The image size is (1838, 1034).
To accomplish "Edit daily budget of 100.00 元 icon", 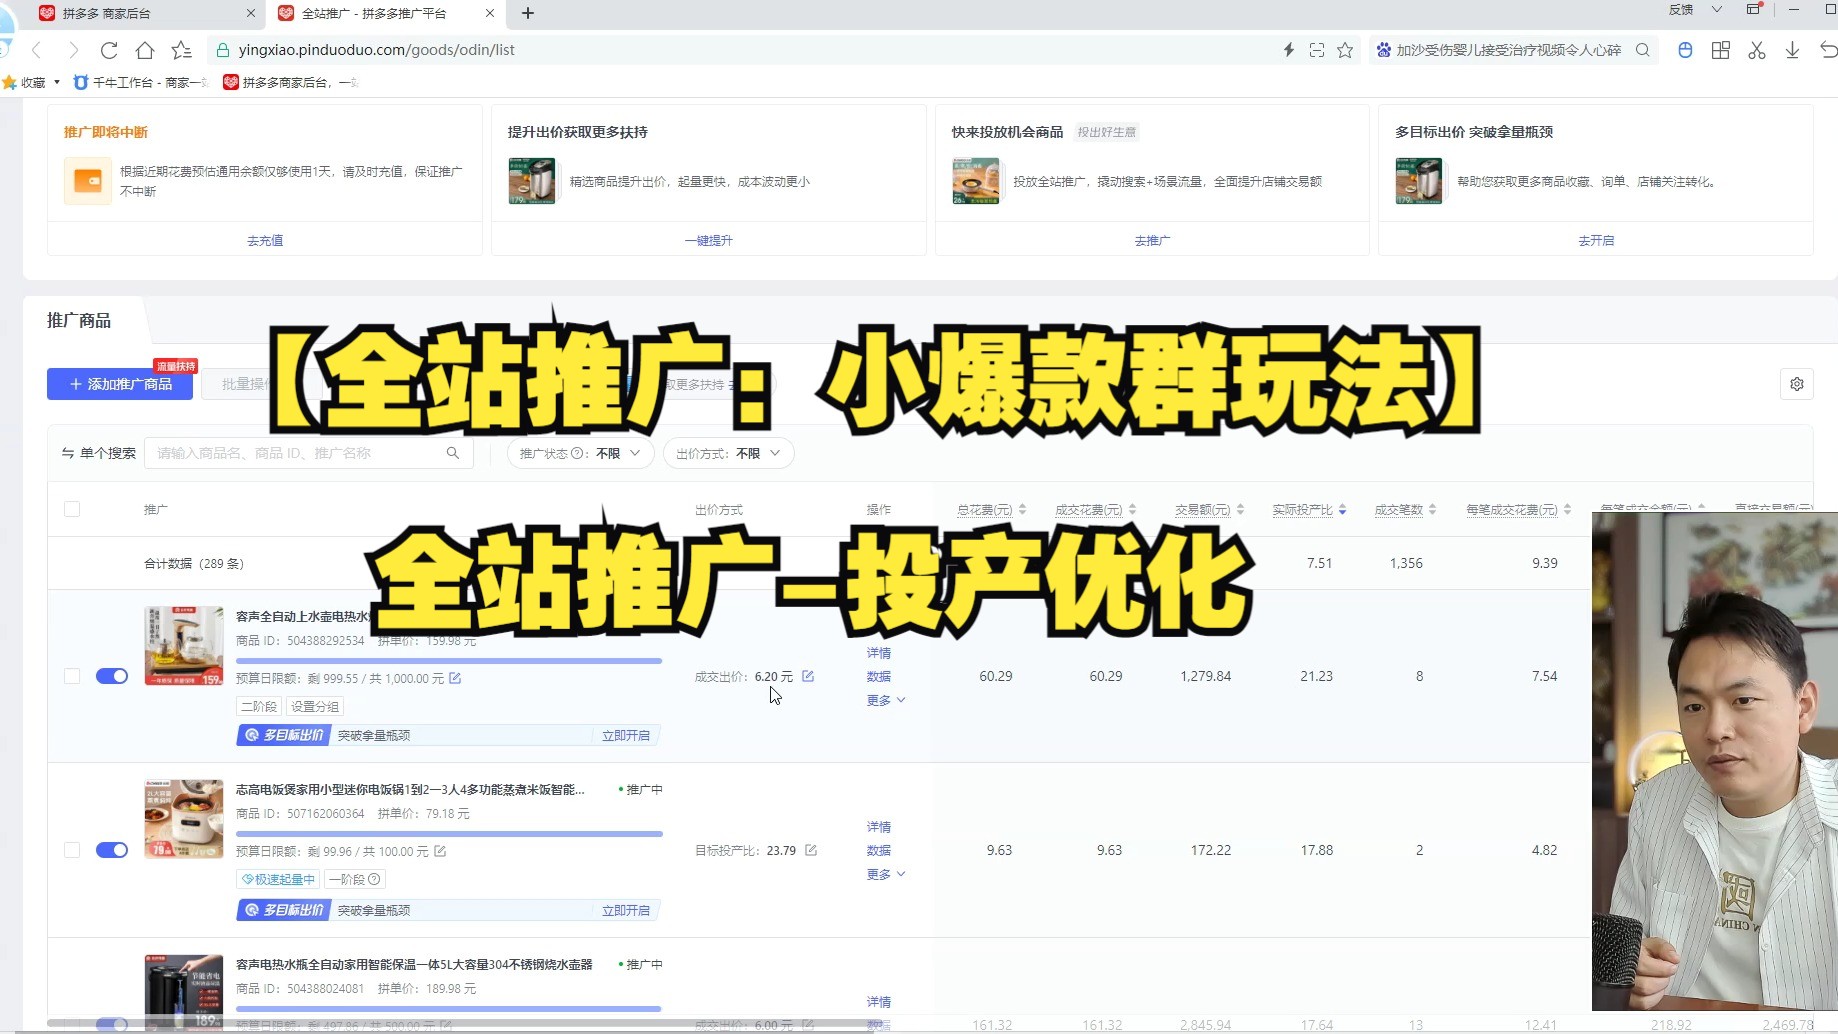I will 440,851.
